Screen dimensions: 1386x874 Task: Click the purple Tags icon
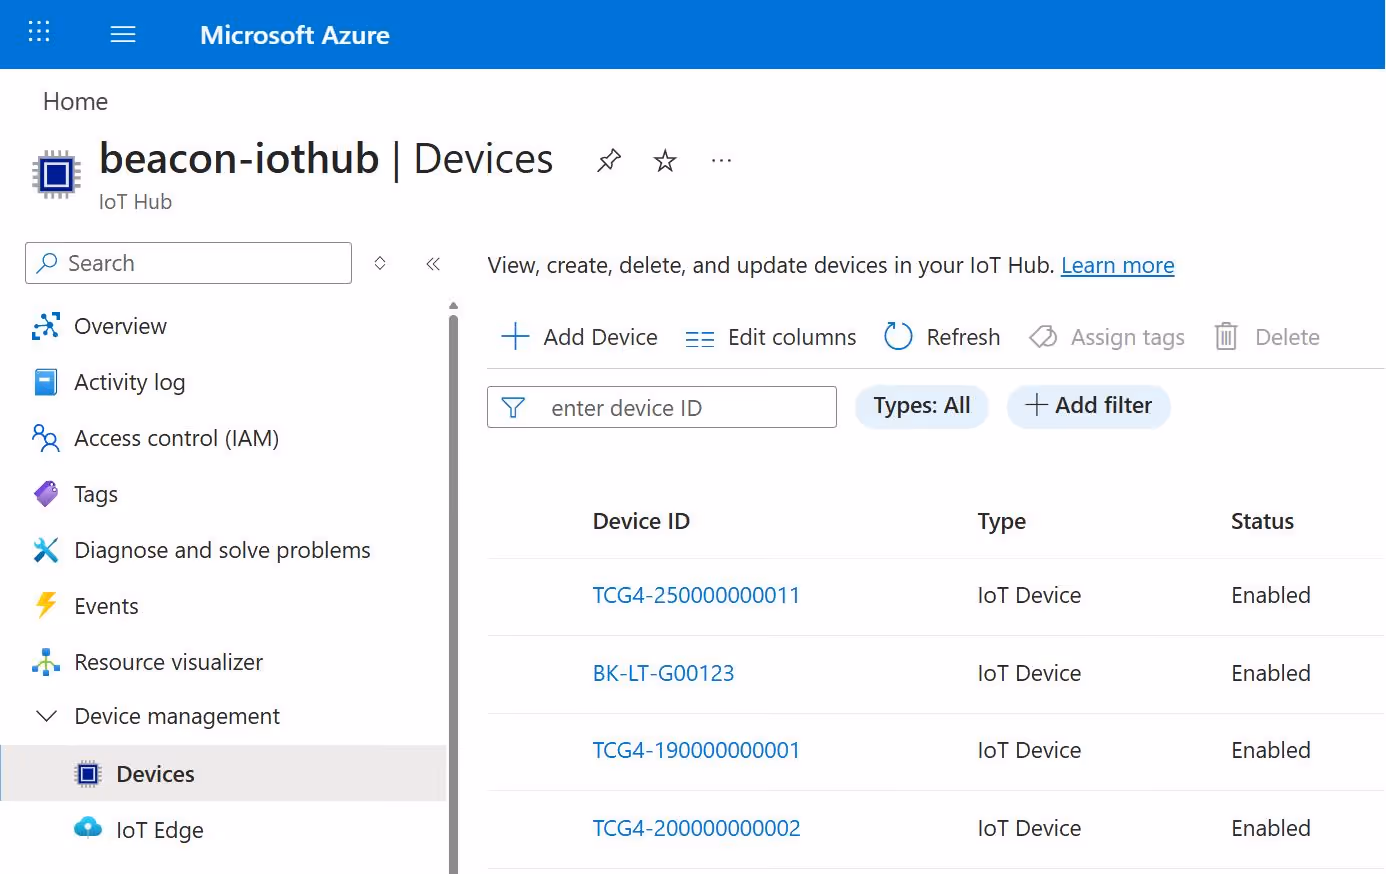46,494
